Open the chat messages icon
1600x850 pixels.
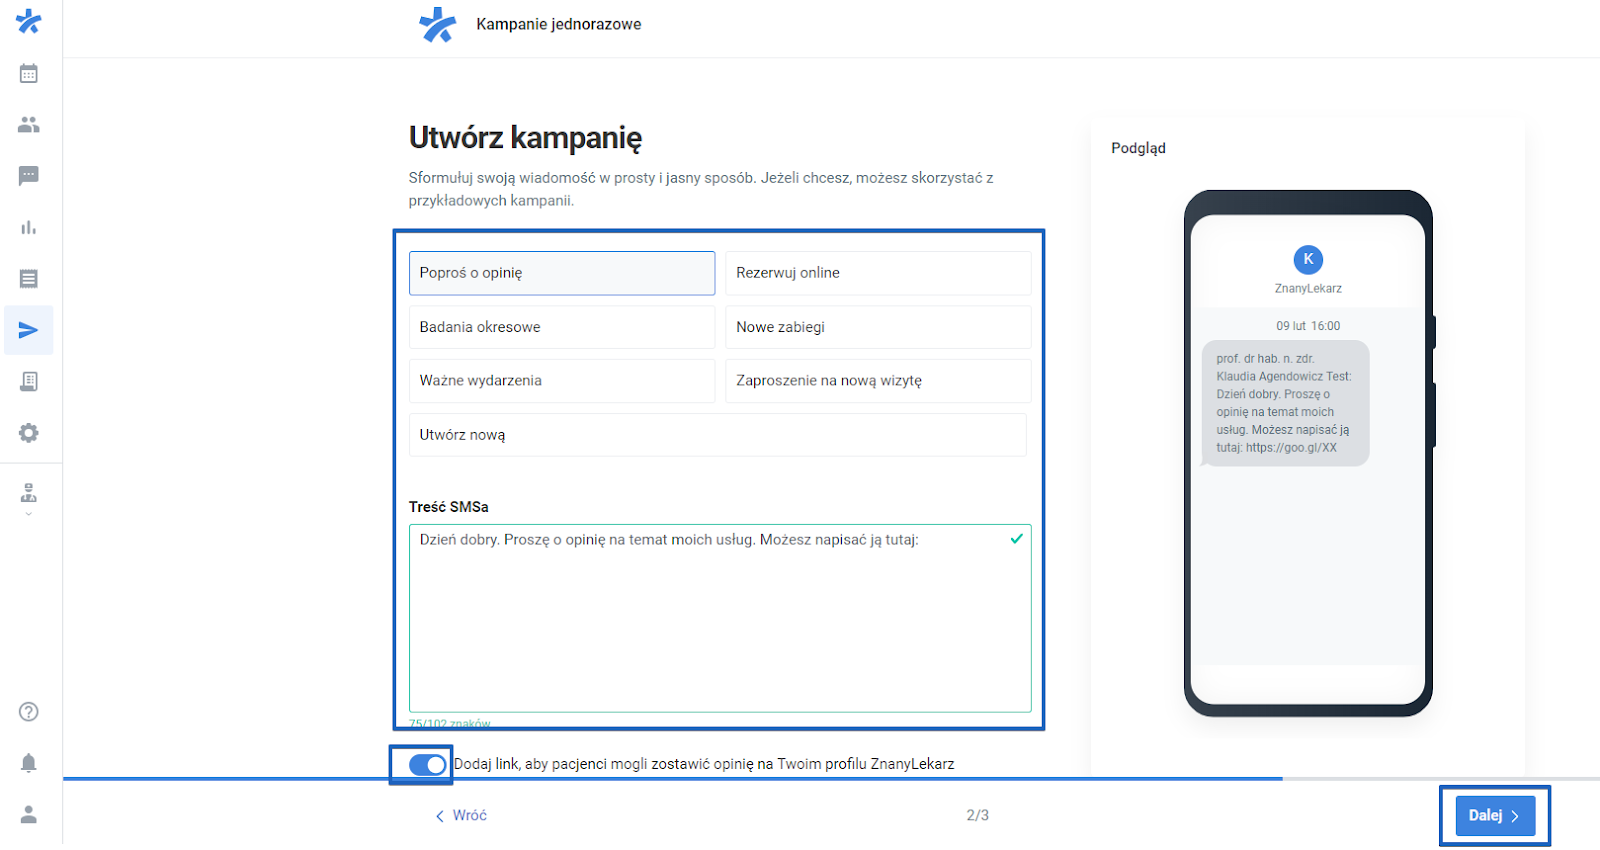coord(29,176)
